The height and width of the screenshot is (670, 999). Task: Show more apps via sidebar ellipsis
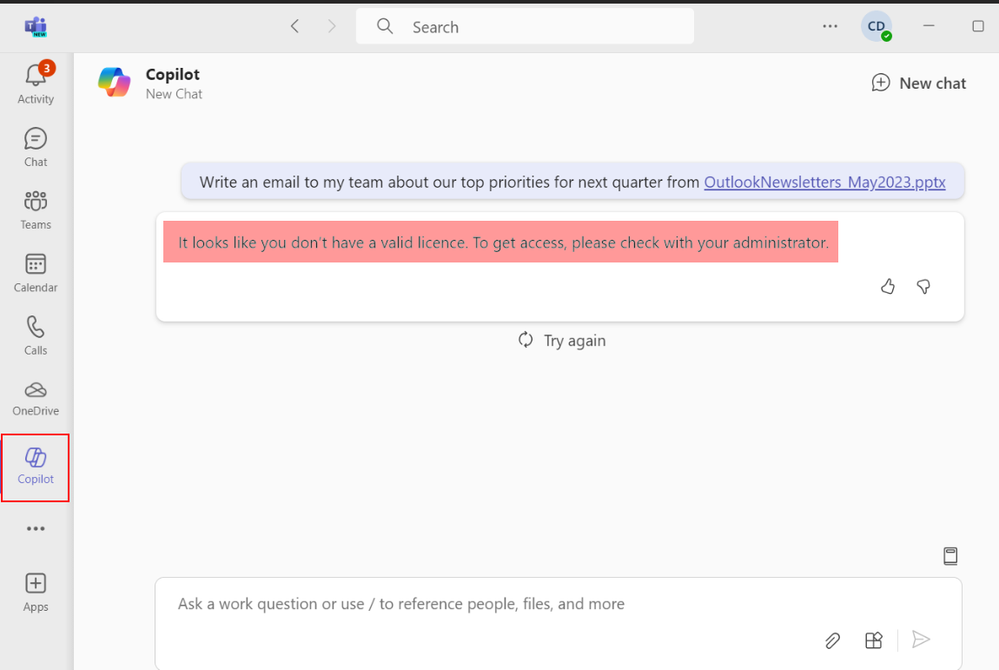(x=36, y=529)
